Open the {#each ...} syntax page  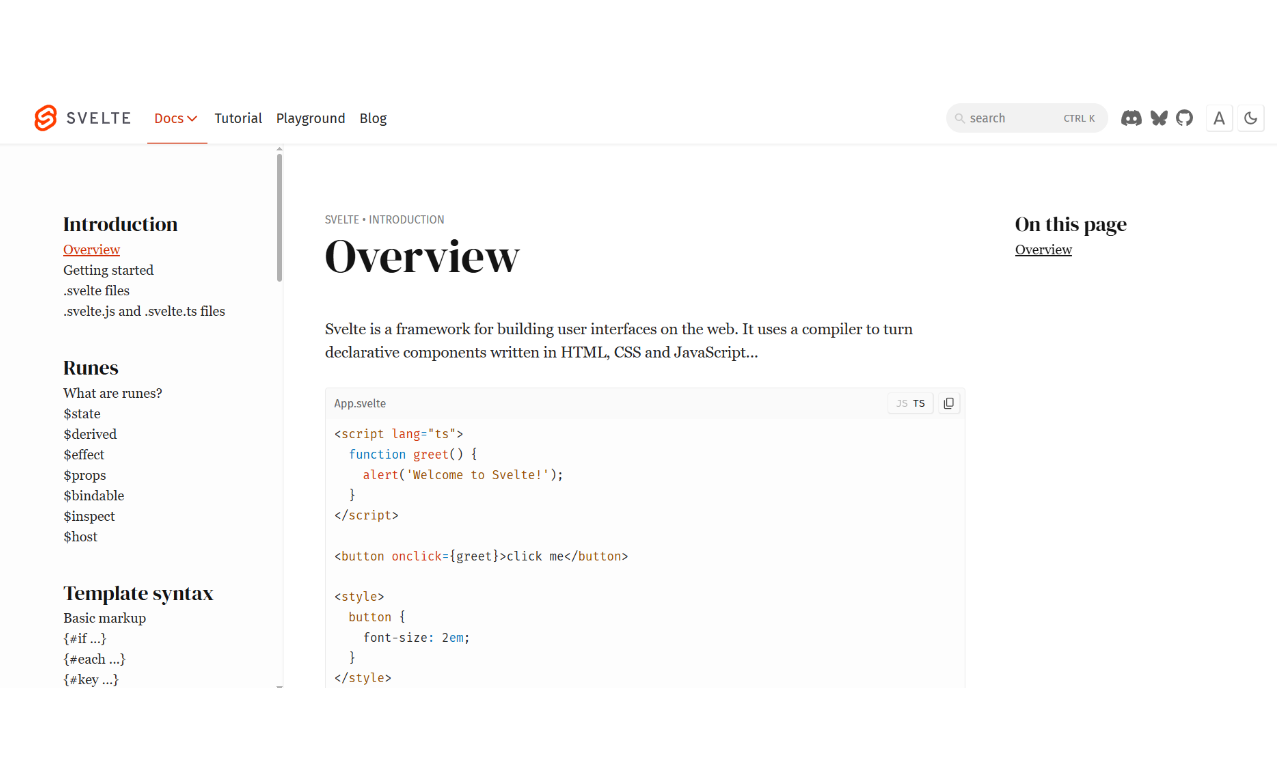pyautogui.click(x=94, y=659)
